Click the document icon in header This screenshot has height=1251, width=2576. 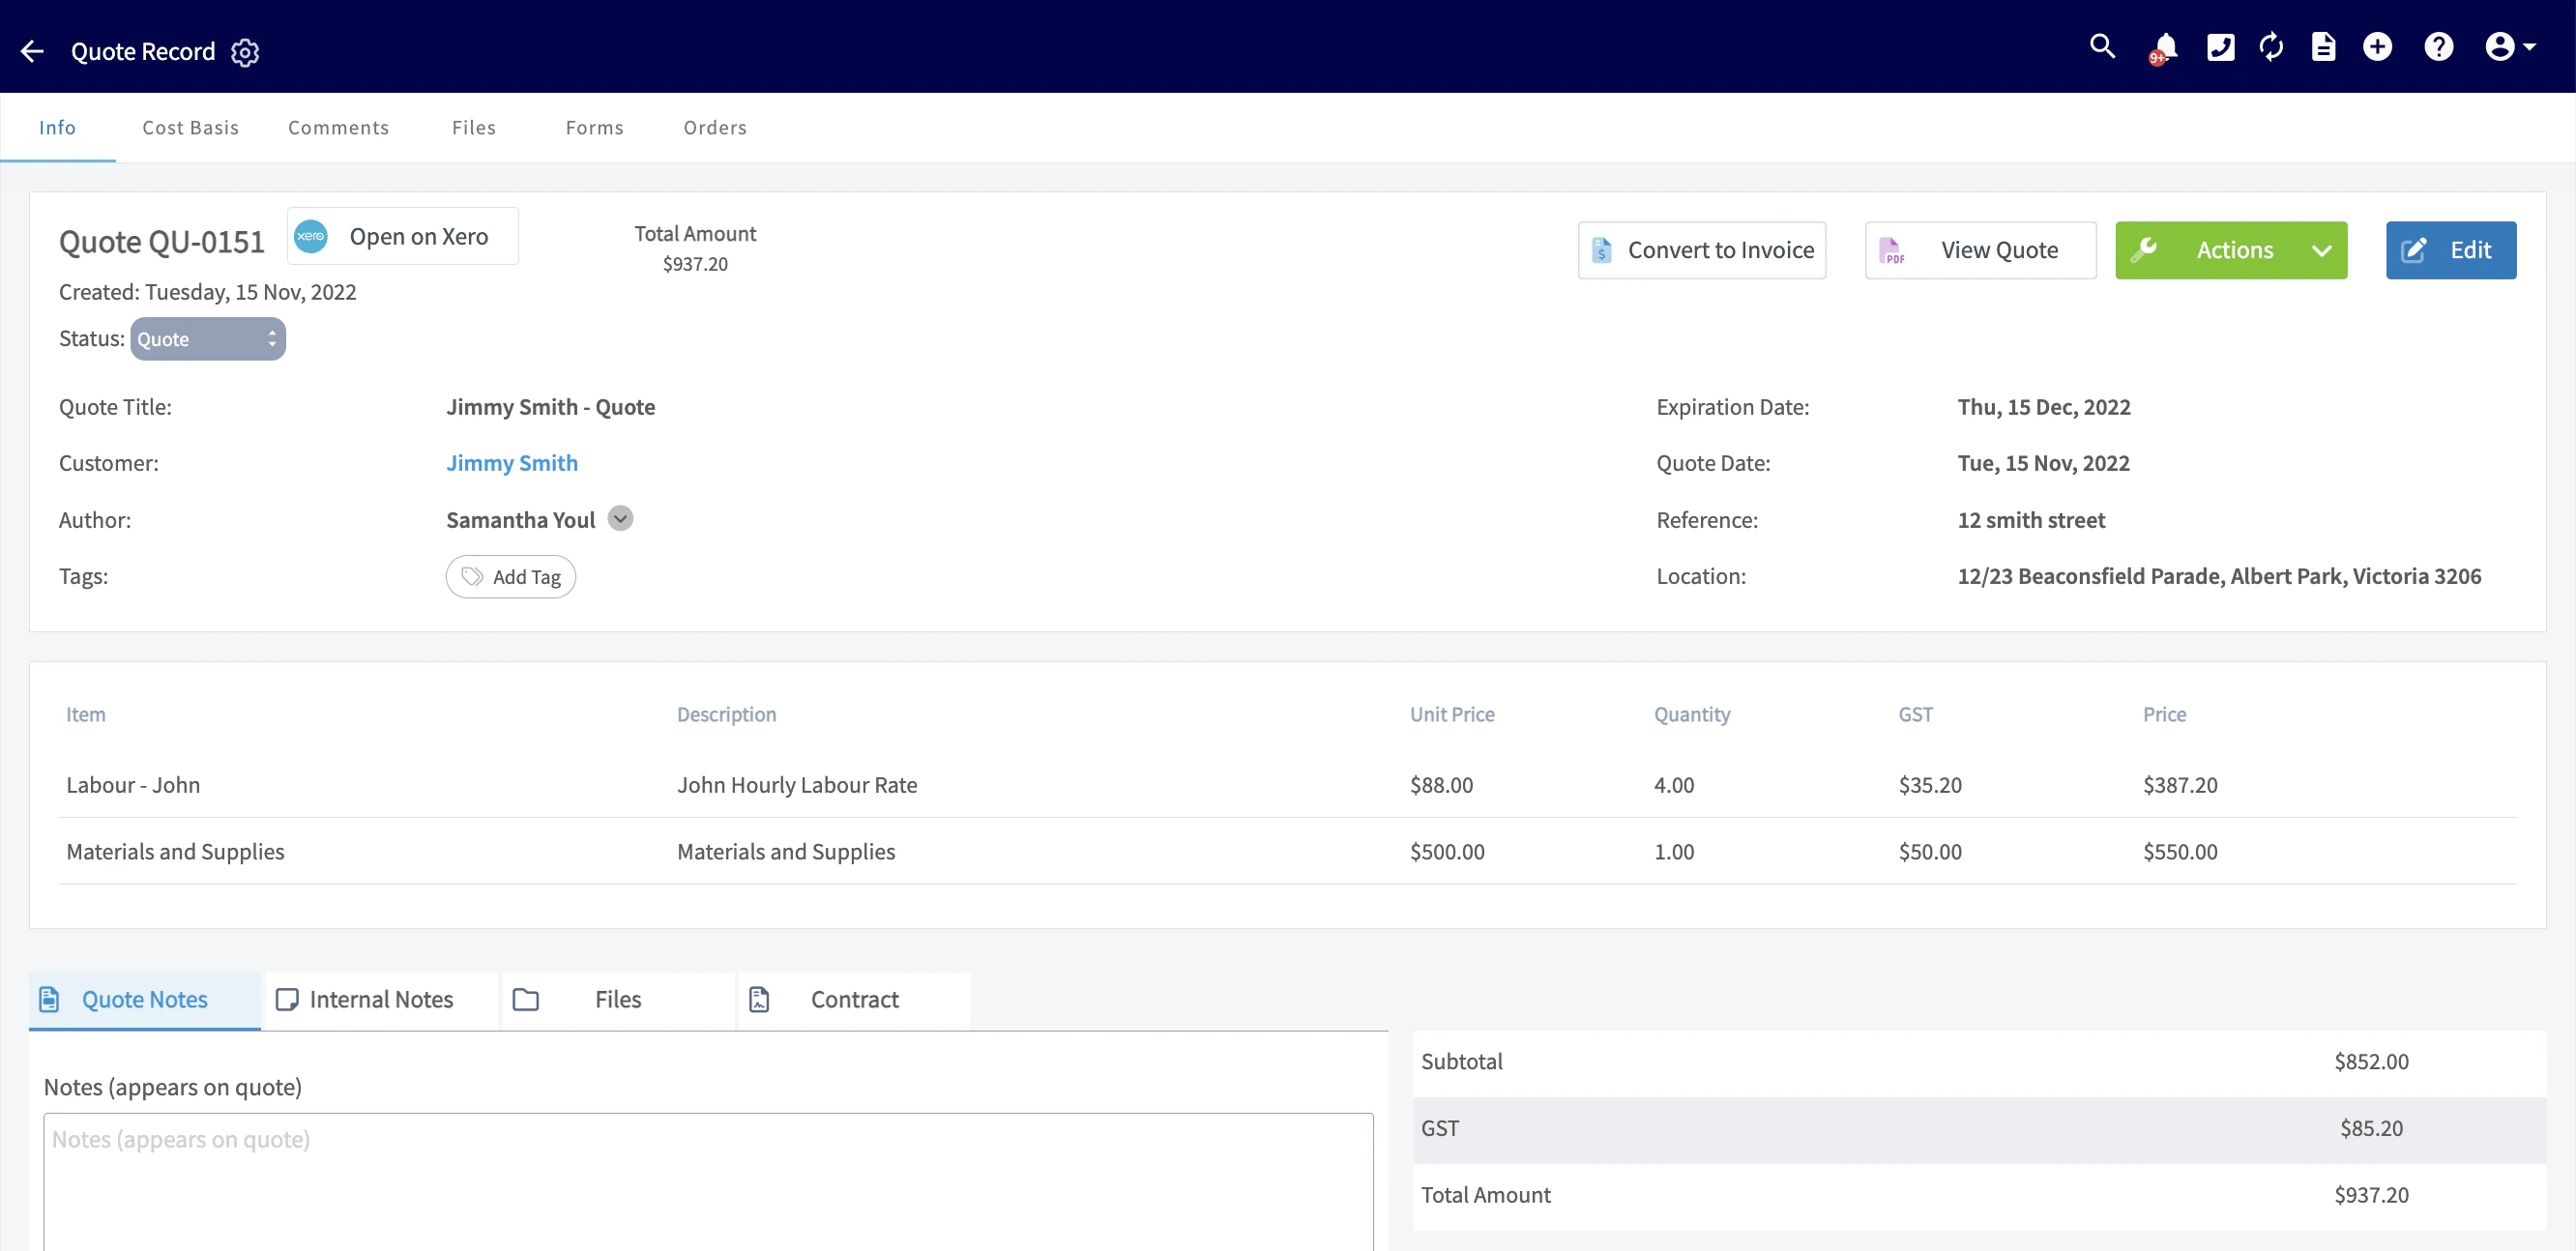click(x=2323, y=46)
